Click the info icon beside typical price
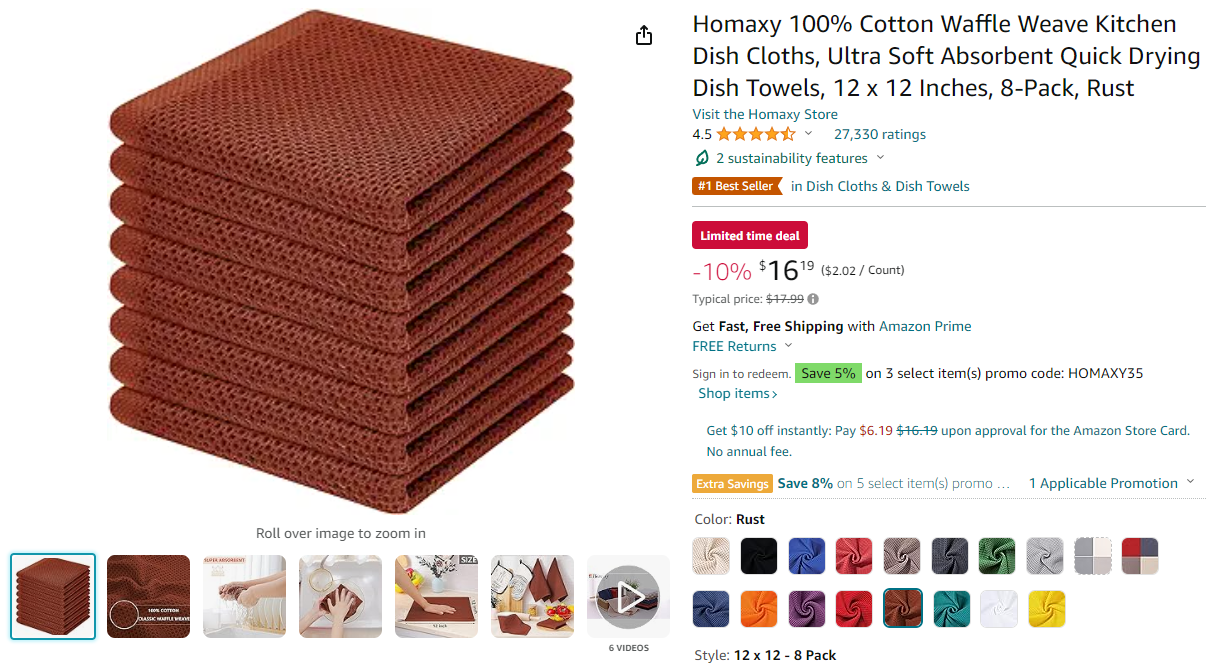 click(813, 299)
